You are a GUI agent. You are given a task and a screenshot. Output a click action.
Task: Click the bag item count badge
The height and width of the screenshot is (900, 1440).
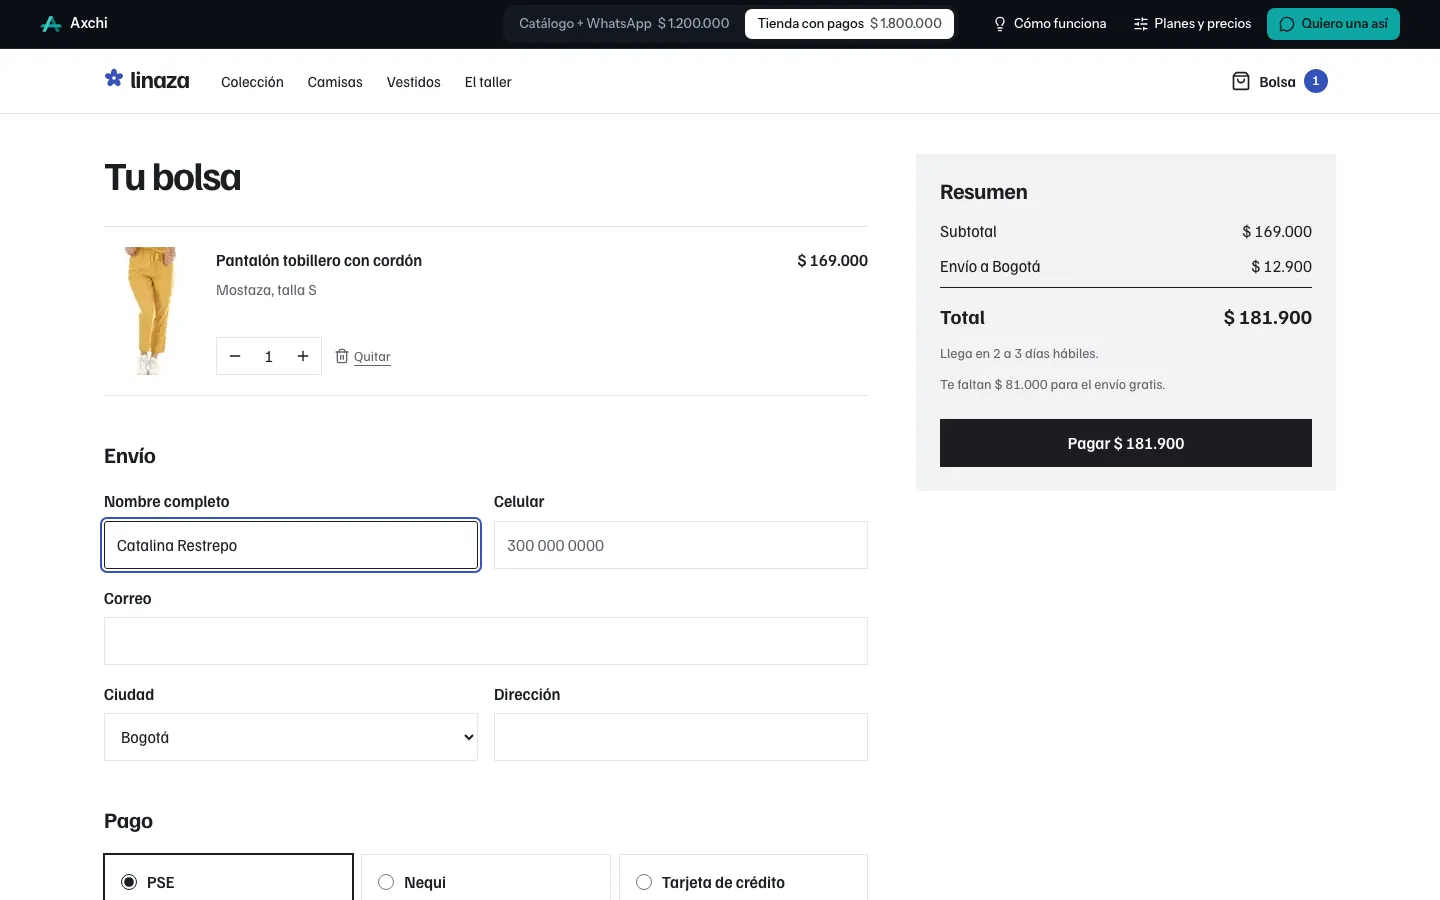click(1316, 81)
